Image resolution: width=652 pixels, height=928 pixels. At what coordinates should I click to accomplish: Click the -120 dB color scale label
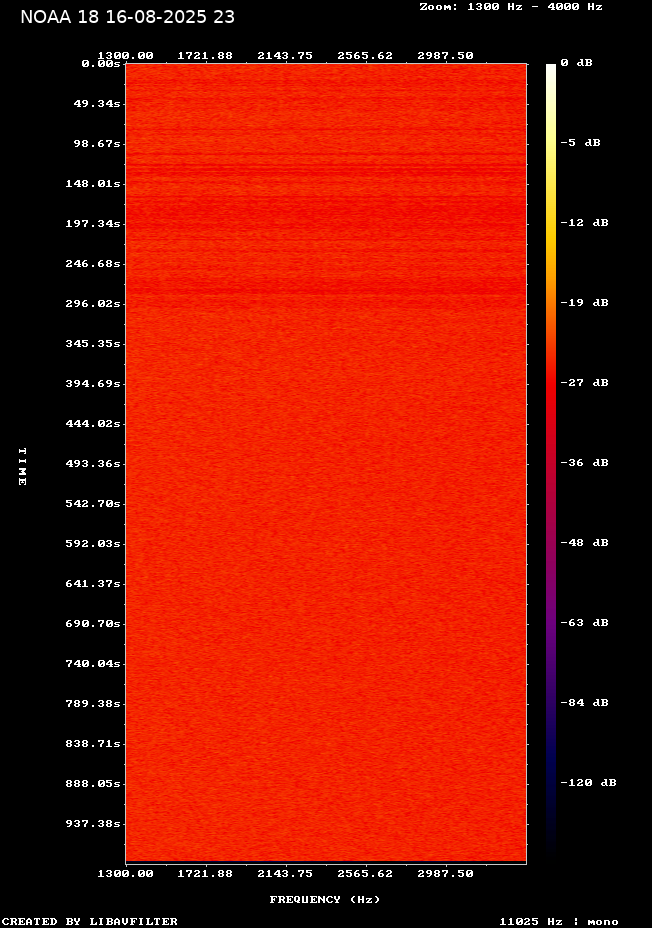(587, 783)
